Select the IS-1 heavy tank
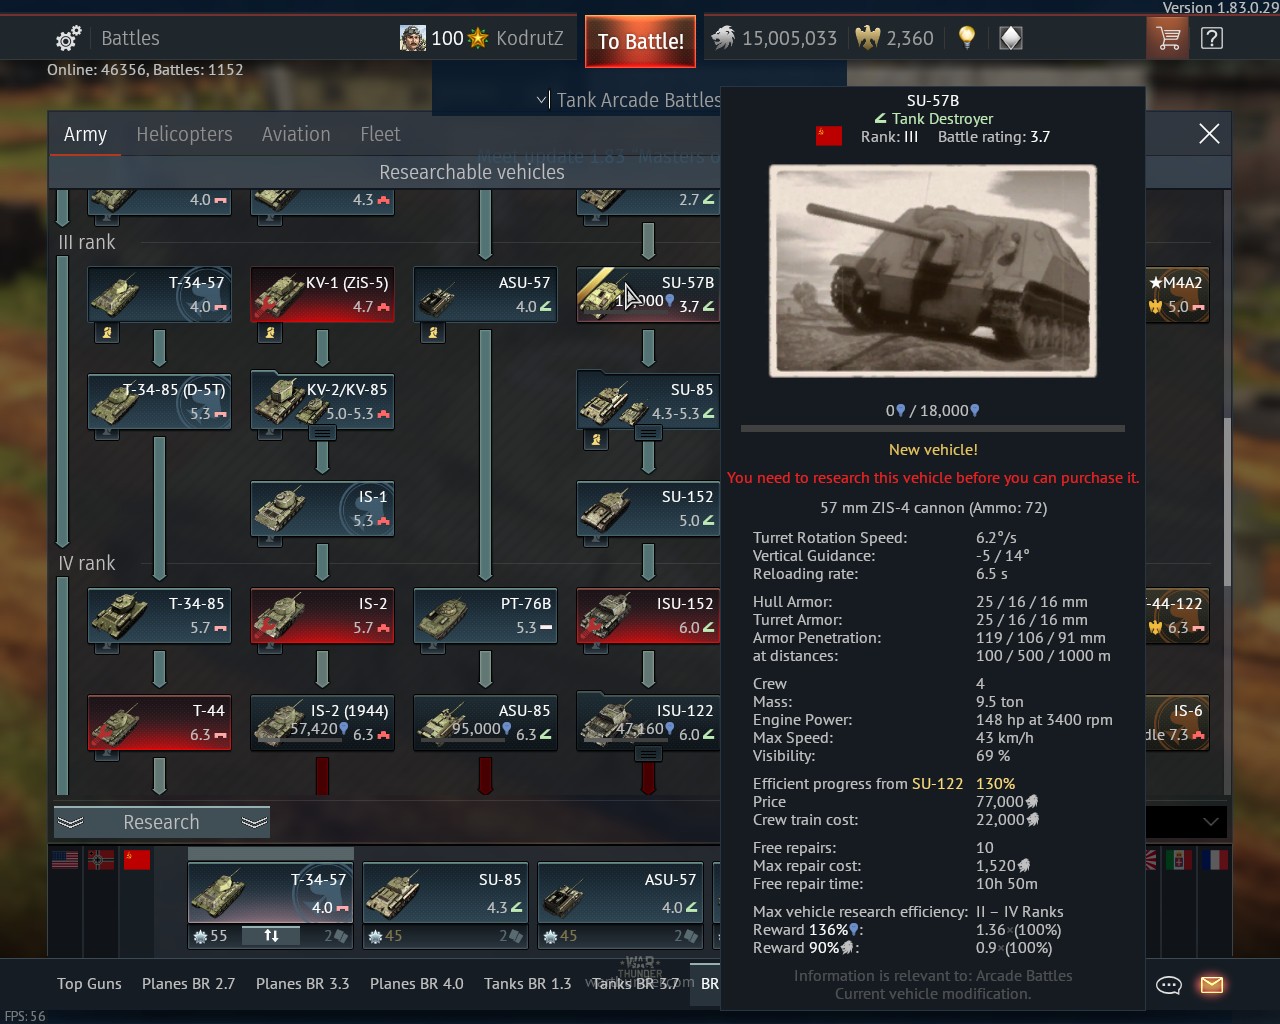This screenshot has width=1280, height=1024. tap(322, 508)
